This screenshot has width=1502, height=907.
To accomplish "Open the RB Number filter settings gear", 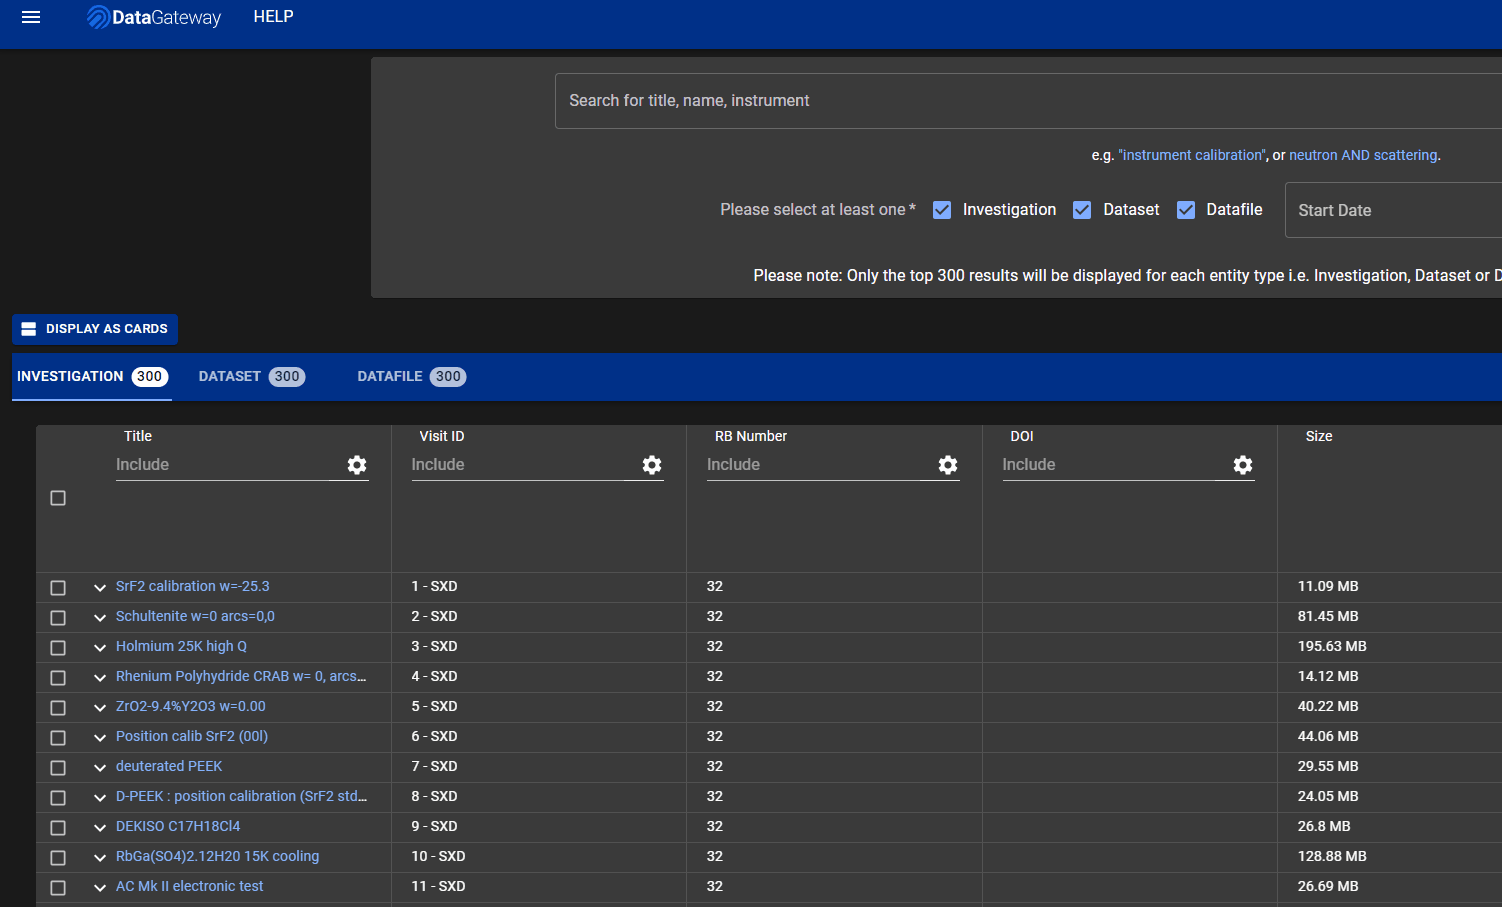I will [x=947, y=465].
